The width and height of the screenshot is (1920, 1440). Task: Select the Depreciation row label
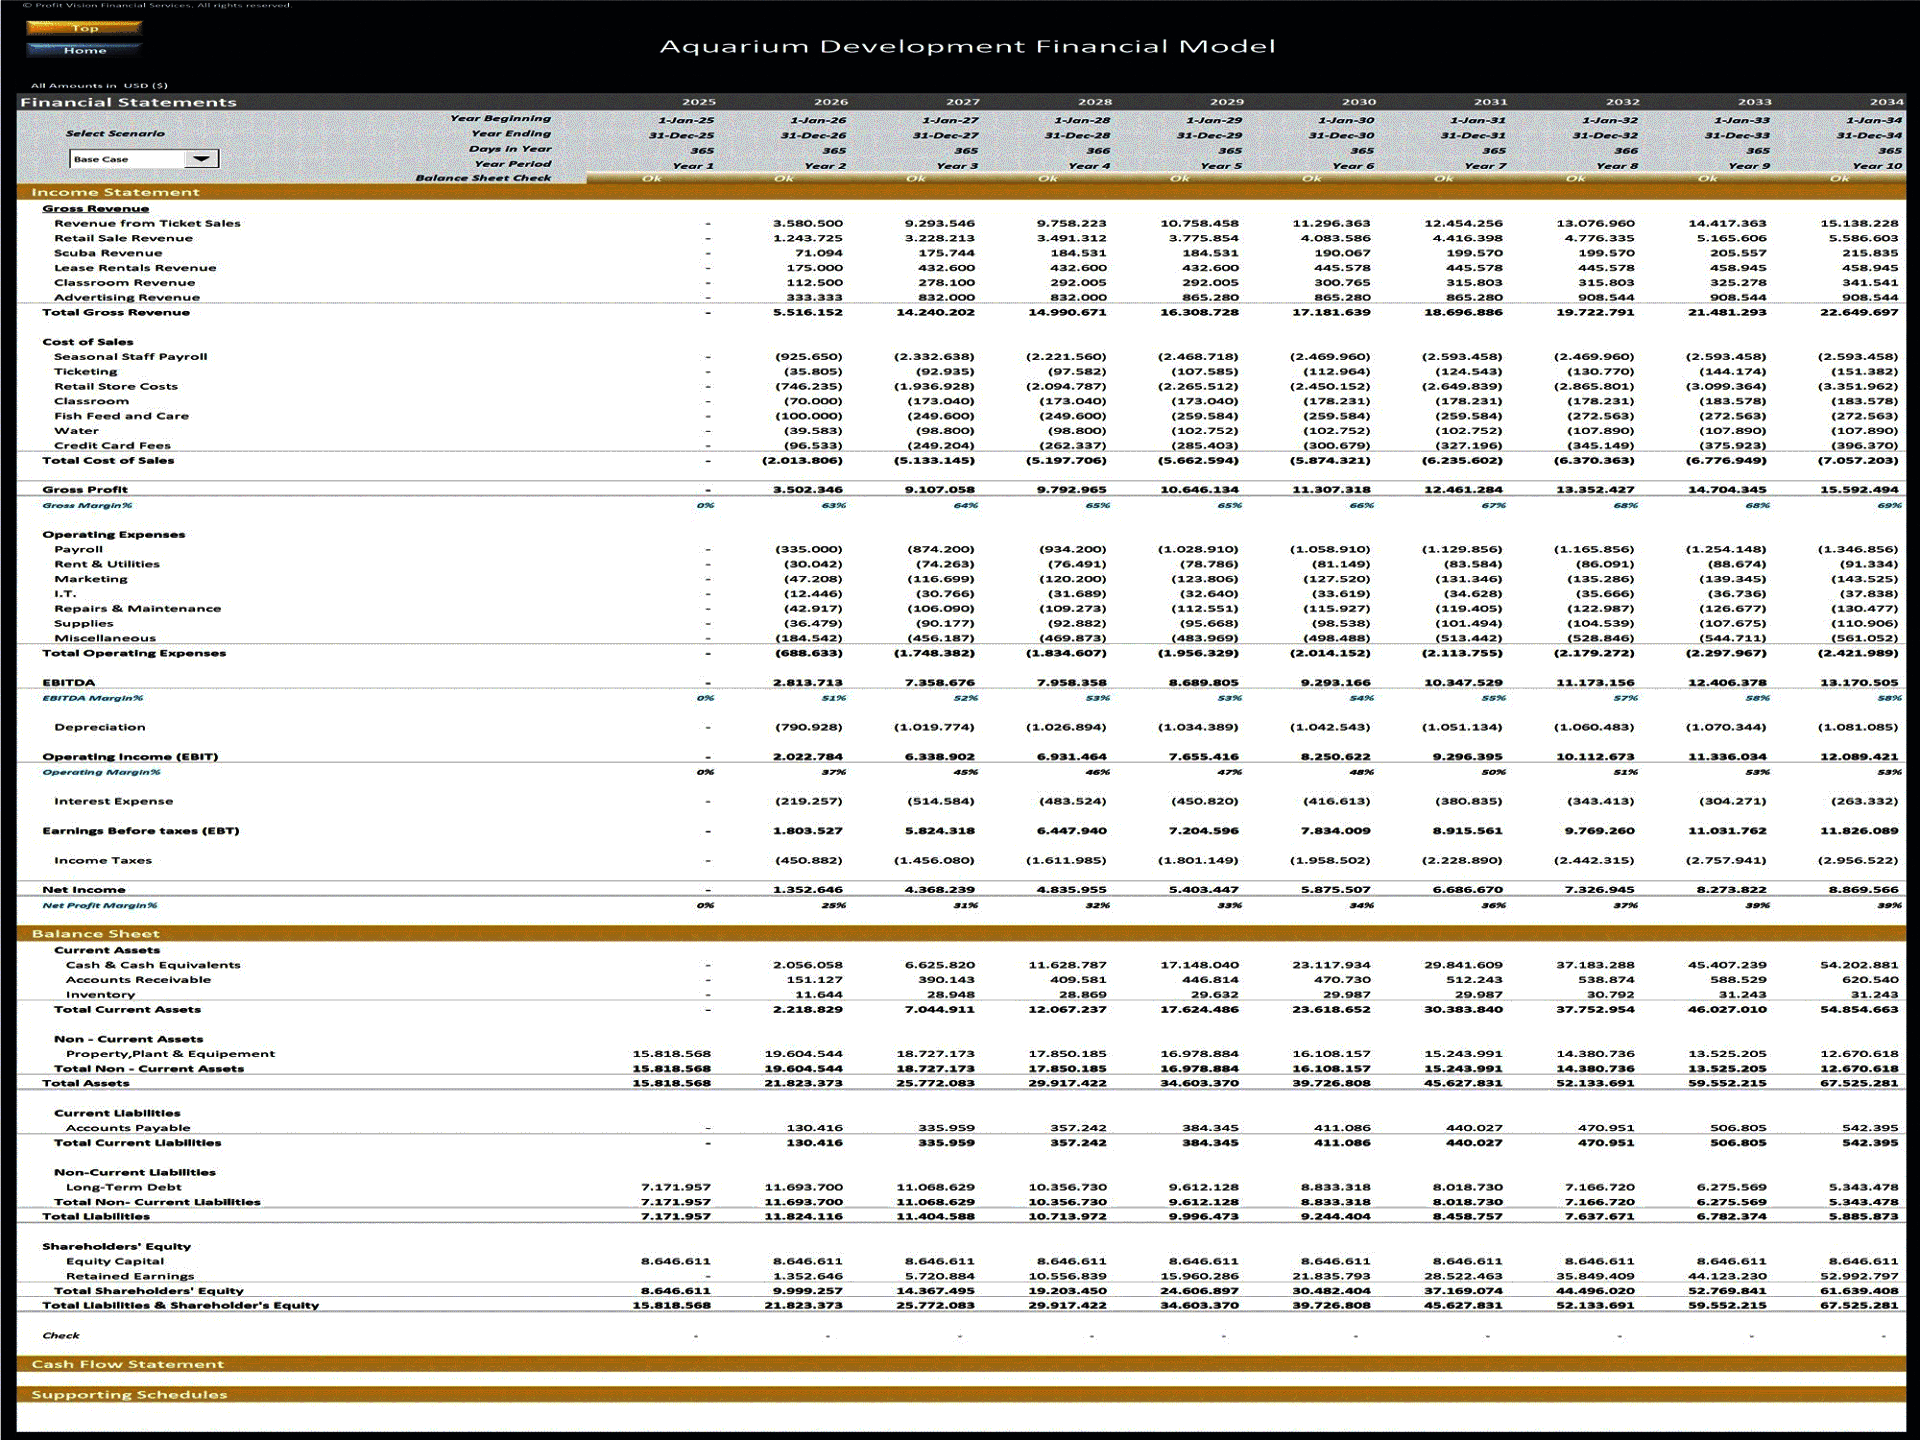coord(100,727)
